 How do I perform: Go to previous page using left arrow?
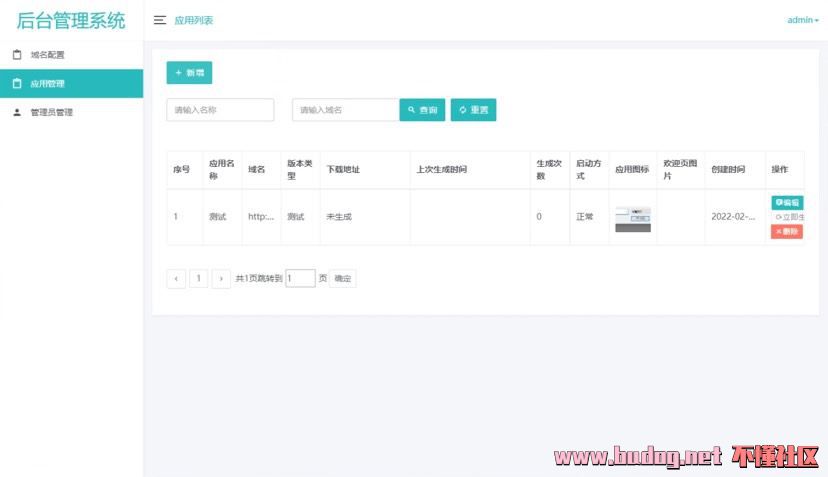point(176,279)
